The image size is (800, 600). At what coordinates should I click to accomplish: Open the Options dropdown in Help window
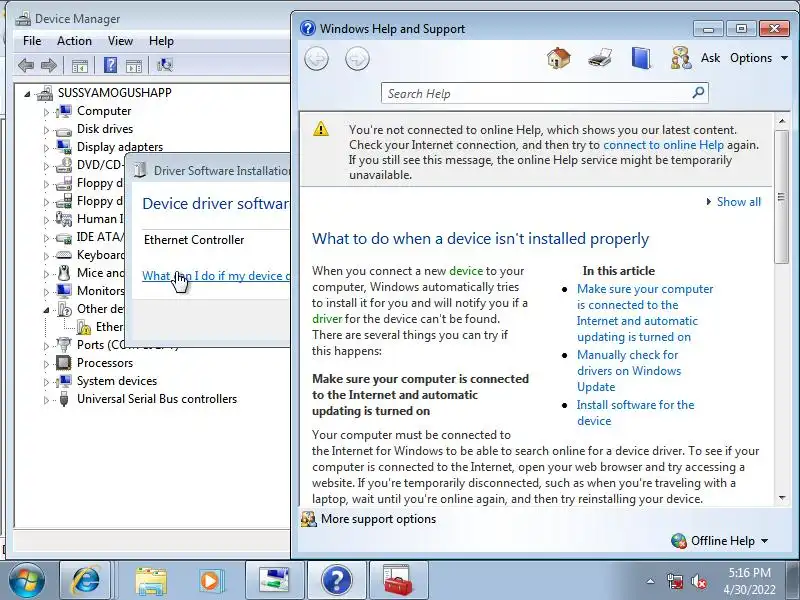click(759, 58)
